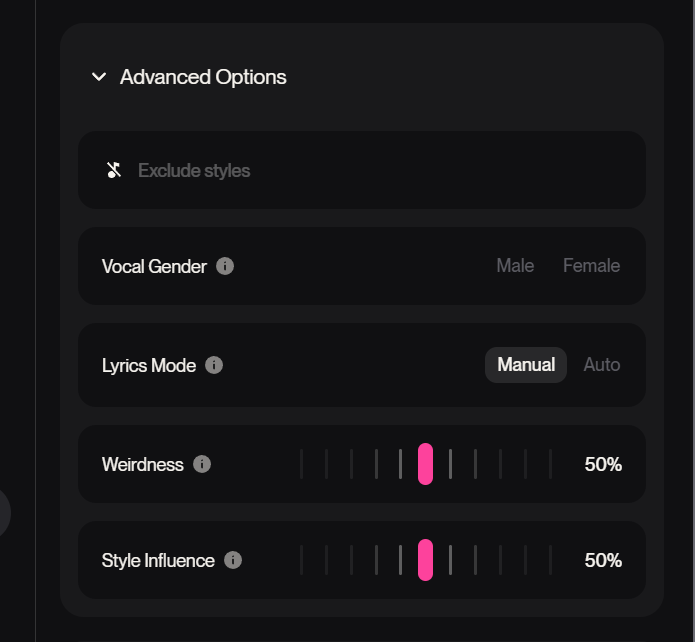Select Female vocal gender
Screen dimensions: 695x642
pyautogui.click(x=591, y=266)
